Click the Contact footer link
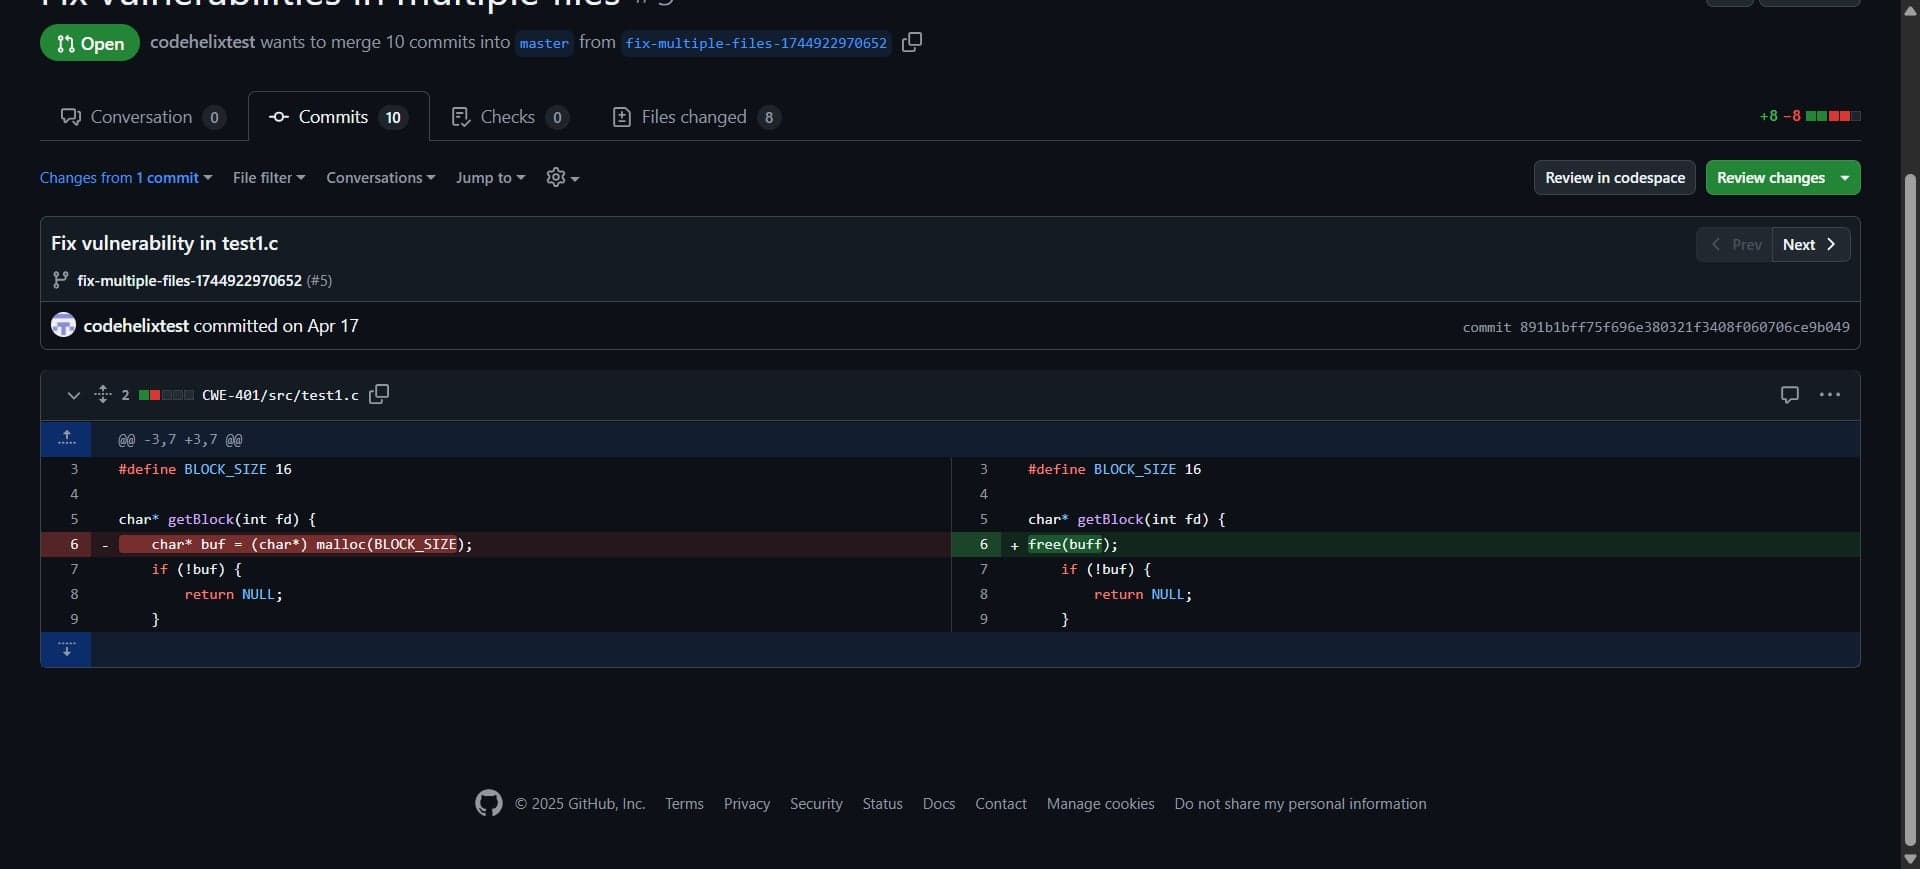 point(1001,804)
